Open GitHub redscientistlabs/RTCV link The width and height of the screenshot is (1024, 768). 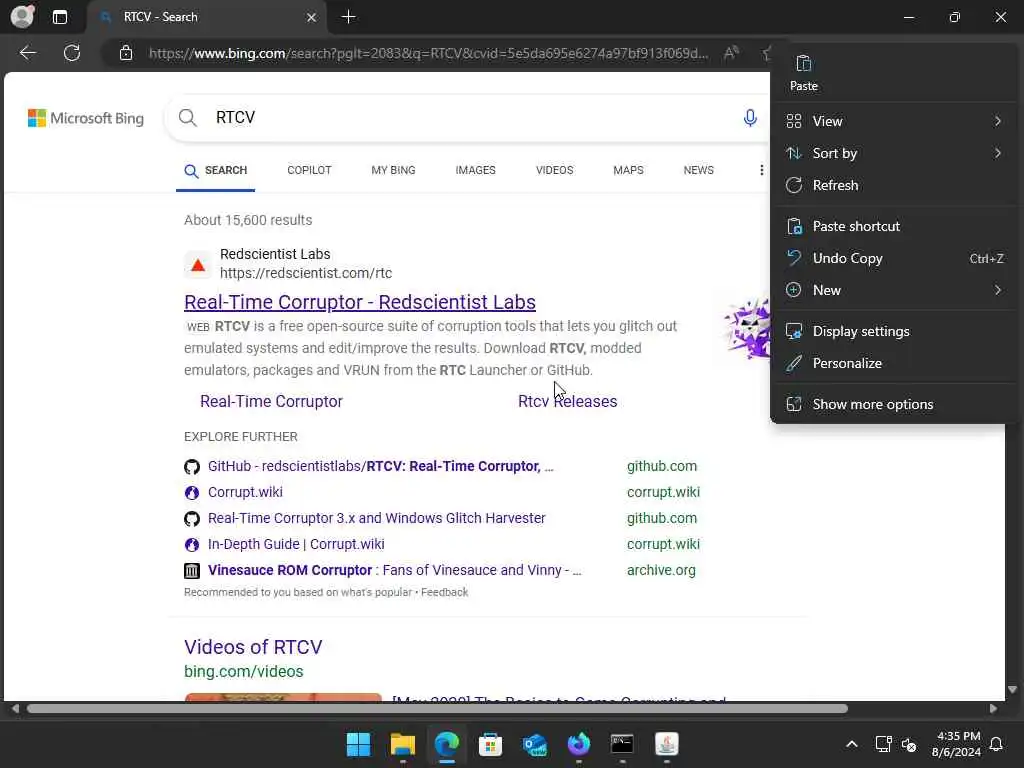point(380,466)
